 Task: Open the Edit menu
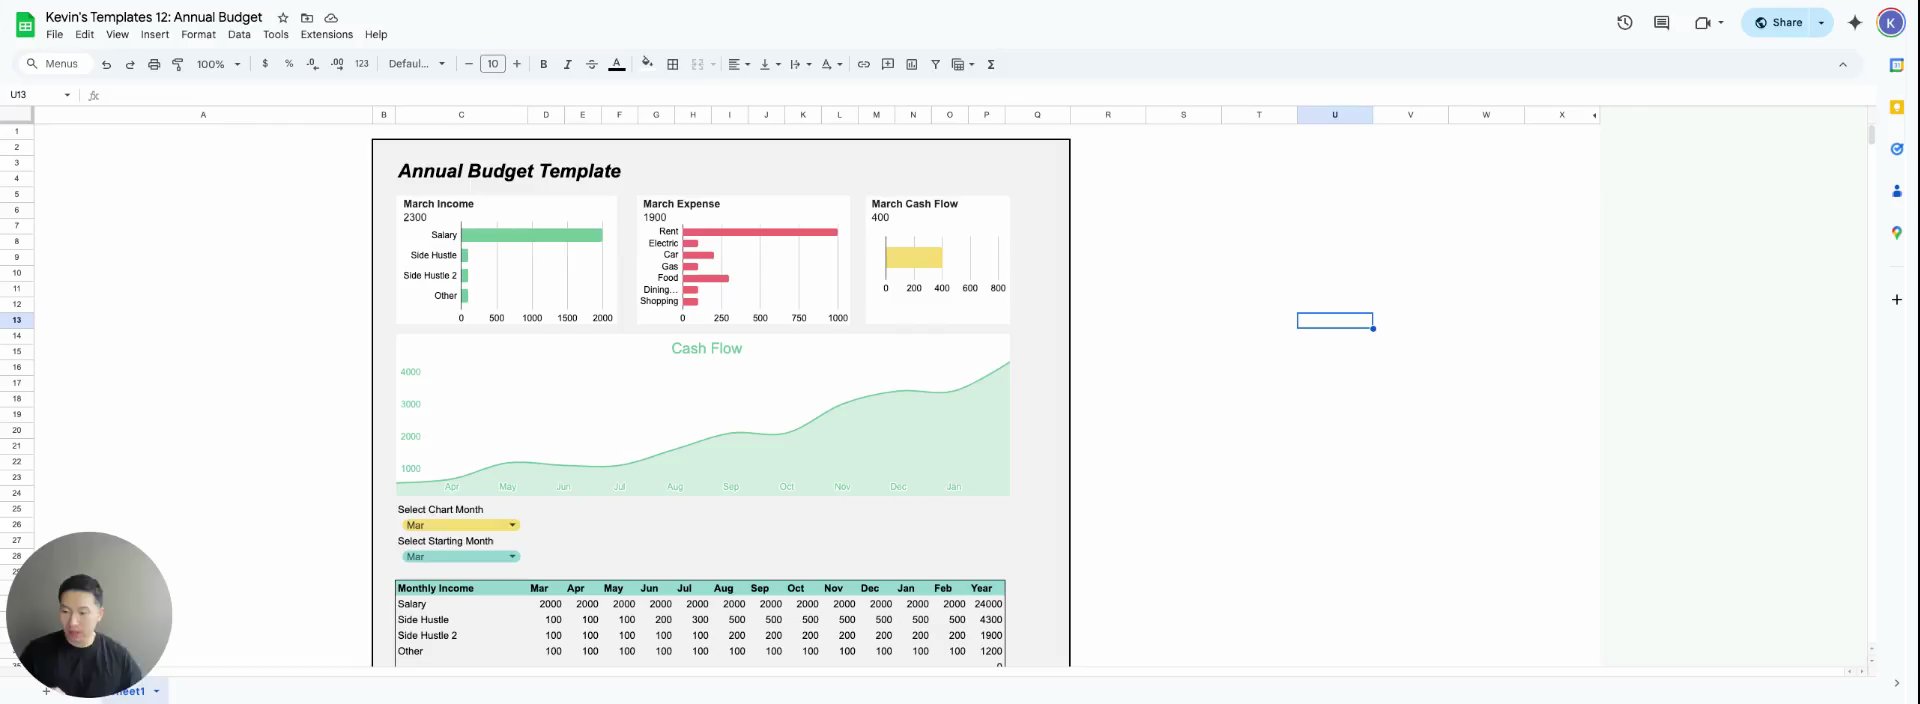(x=85, y=34)
